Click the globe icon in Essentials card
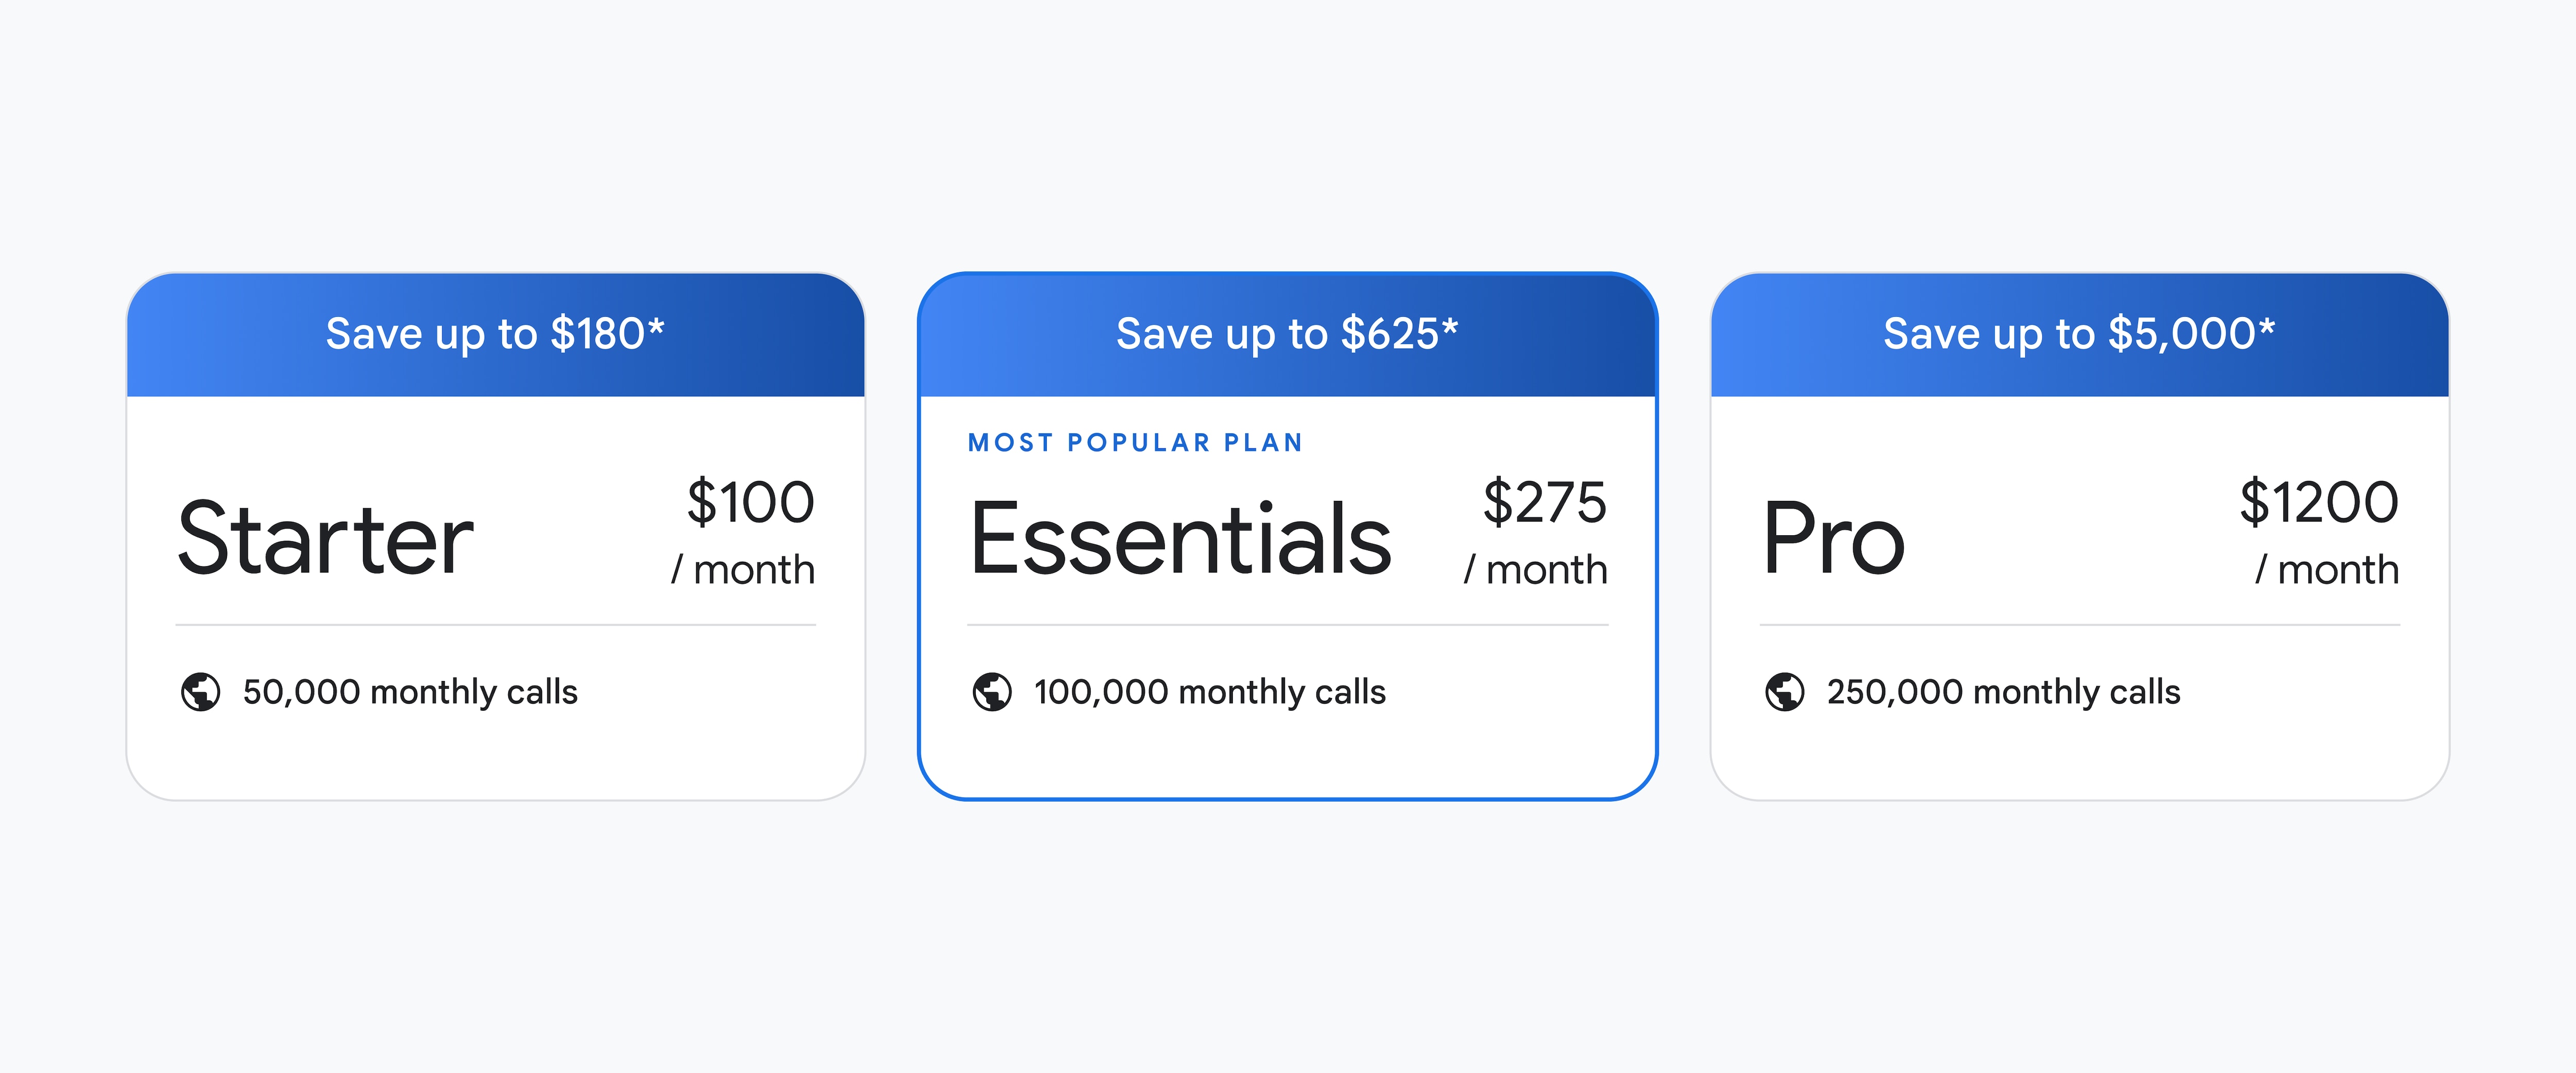Image resolution: width=2576 pixels, height=1073 pixels. click(x=992, y=691)
